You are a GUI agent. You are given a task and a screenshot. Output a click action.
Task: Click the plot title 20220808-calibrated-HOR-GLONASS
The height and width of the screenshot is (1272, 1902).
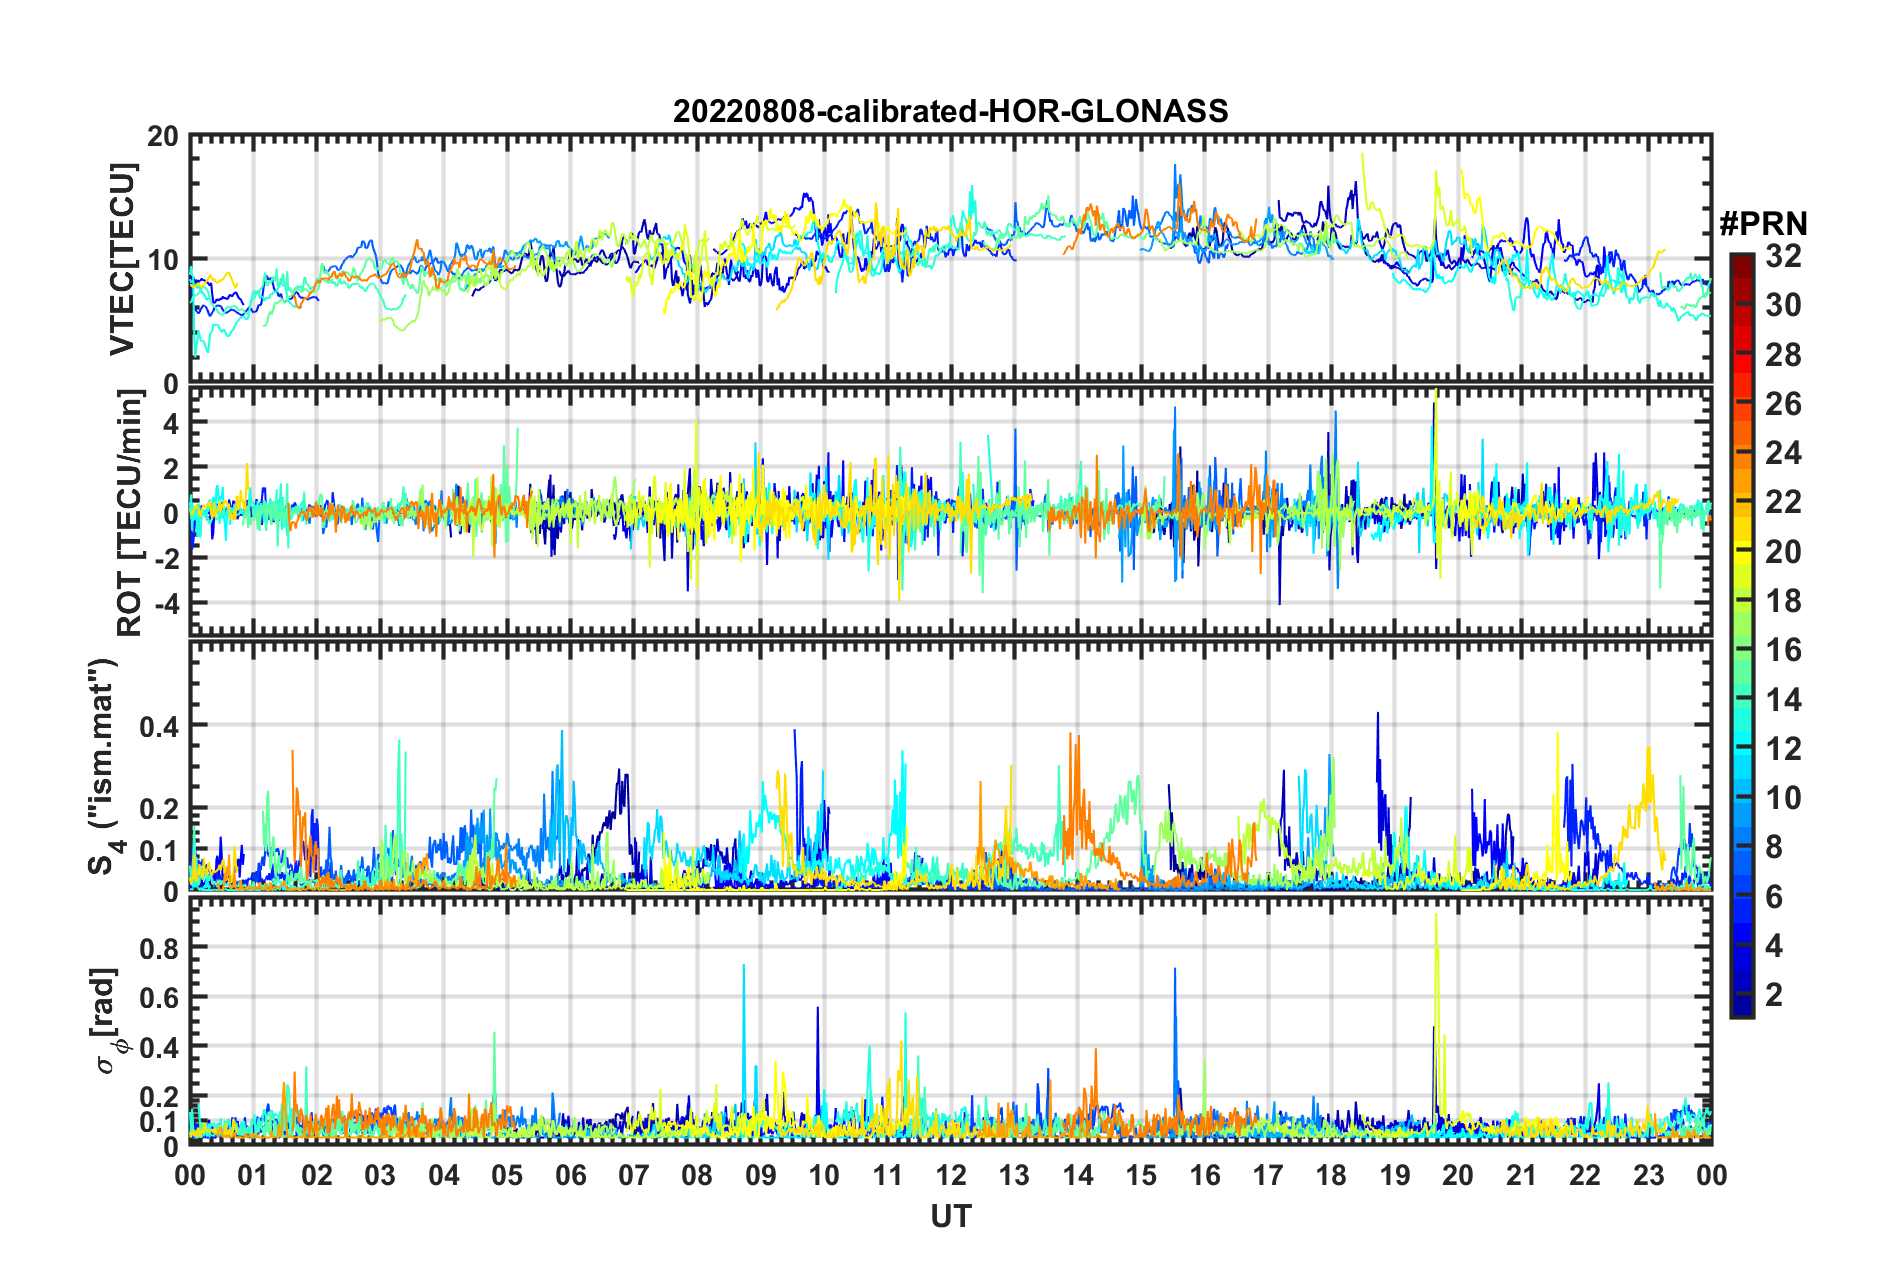pos(950,110)
